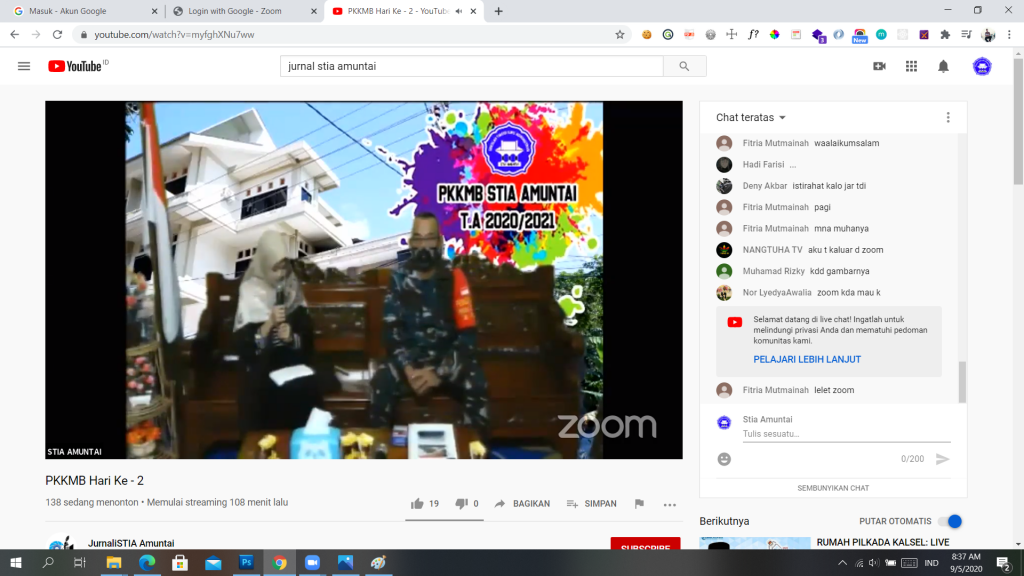Open Chrome extensions puzzle icon
This screenshot has height=576, width=1024.
945,35
